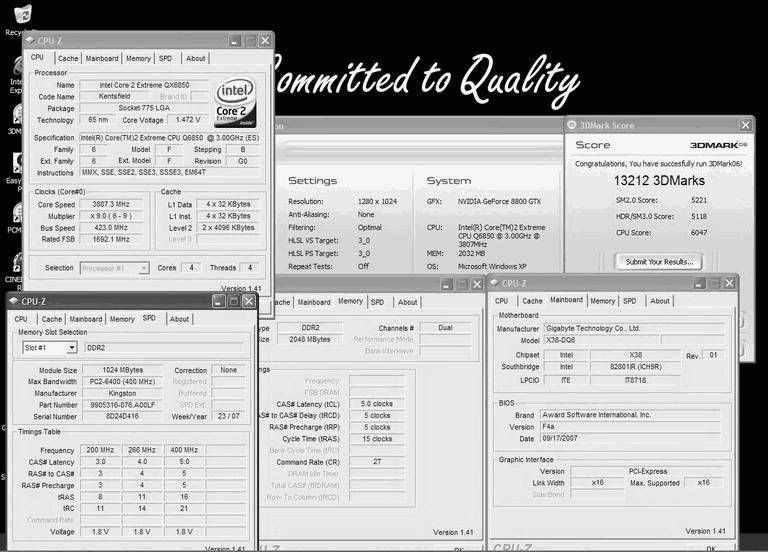Open Memory tab in CPU-Z processor window

pos(138,58)
